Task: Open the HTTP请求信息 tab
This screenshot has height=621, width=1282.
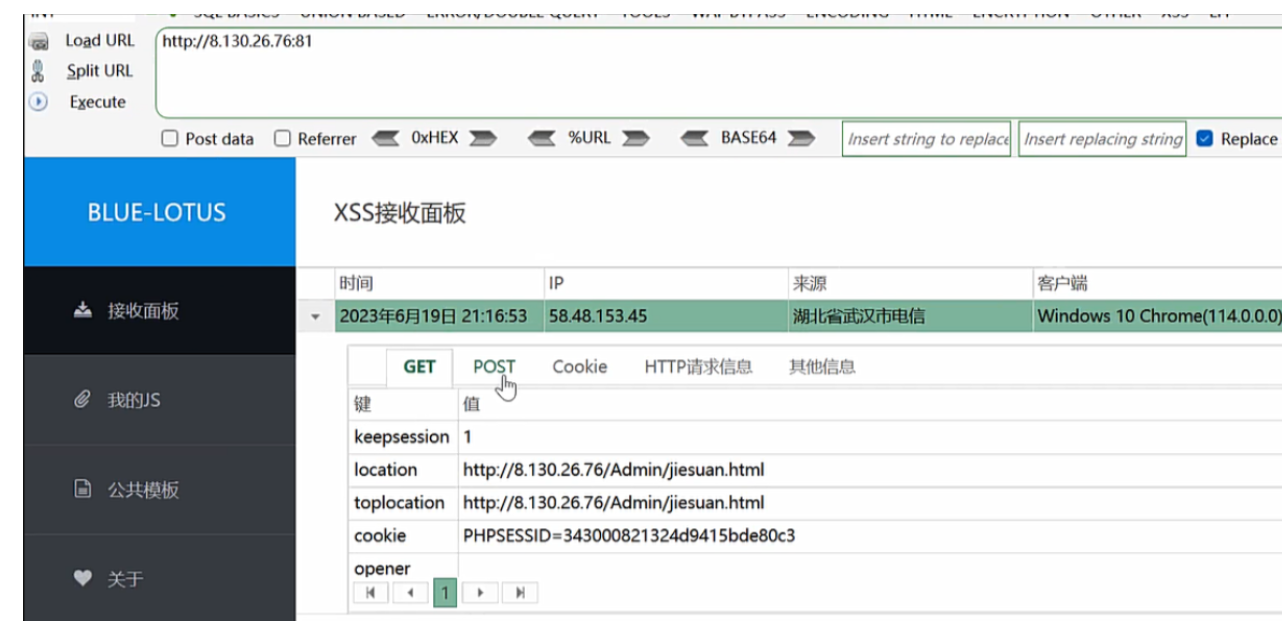Action: (698, 367)
